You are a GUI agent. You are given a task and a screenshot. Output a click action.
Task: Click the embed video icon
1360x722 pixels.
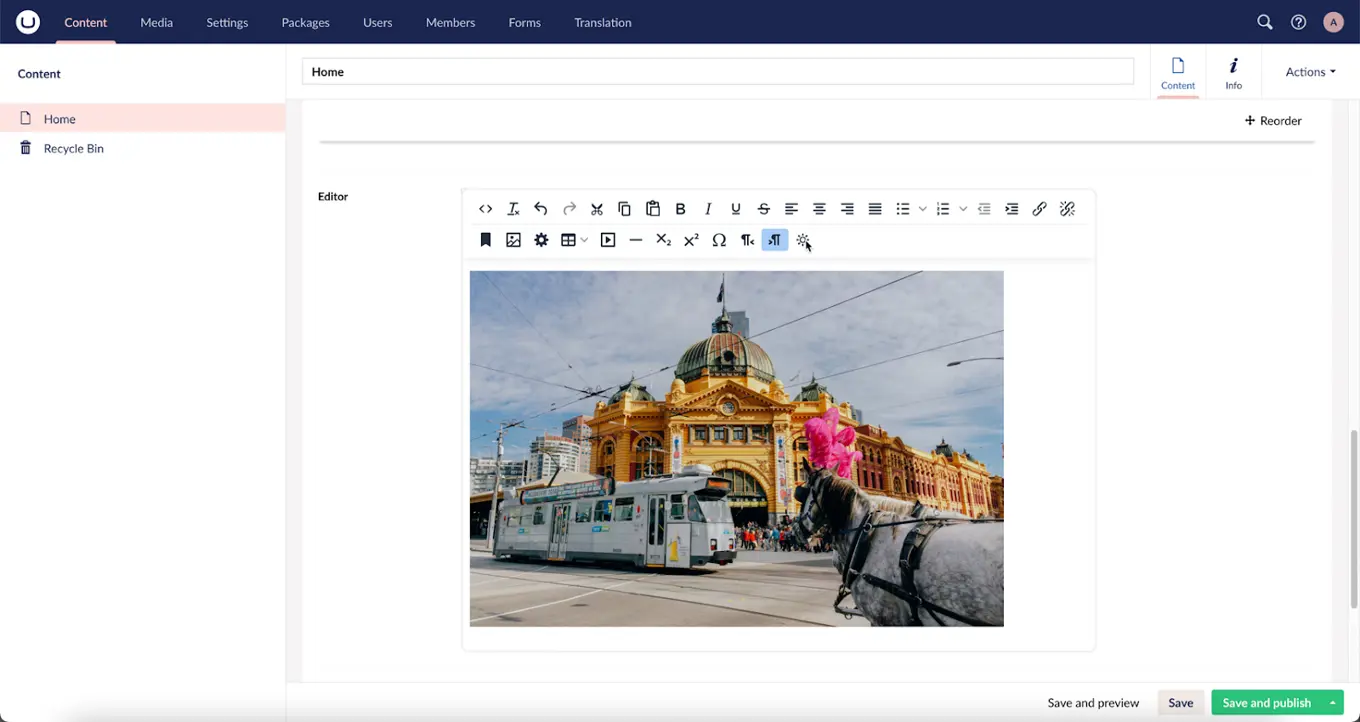(608, 240)
